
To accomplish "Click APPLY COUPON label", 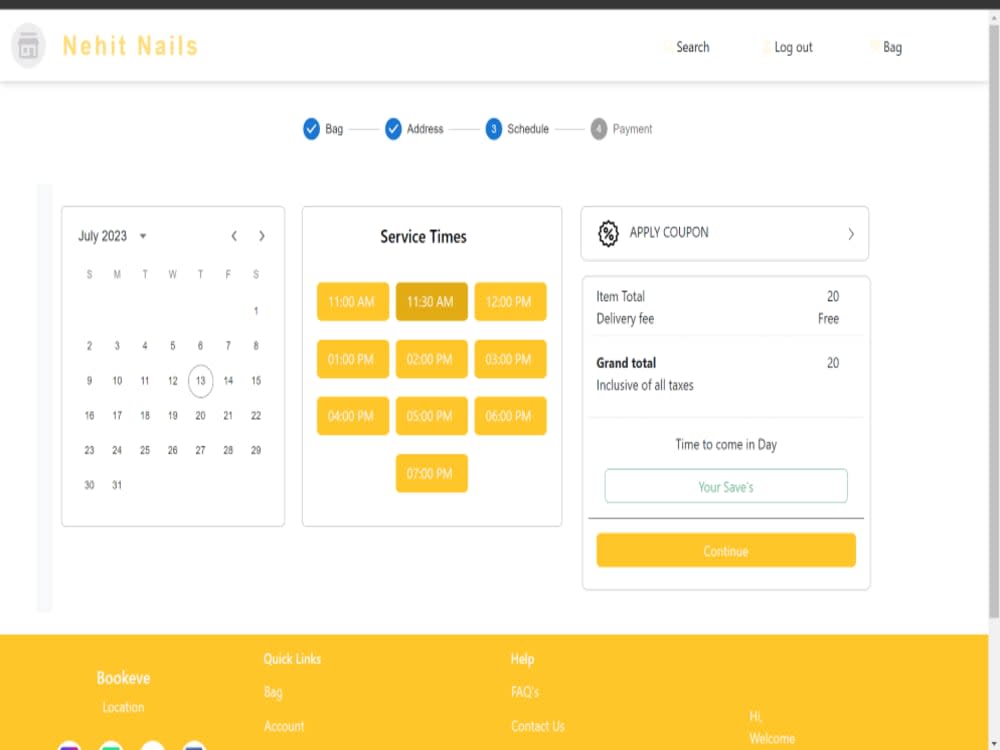I will pyautogui.click(x=669, y=233).
